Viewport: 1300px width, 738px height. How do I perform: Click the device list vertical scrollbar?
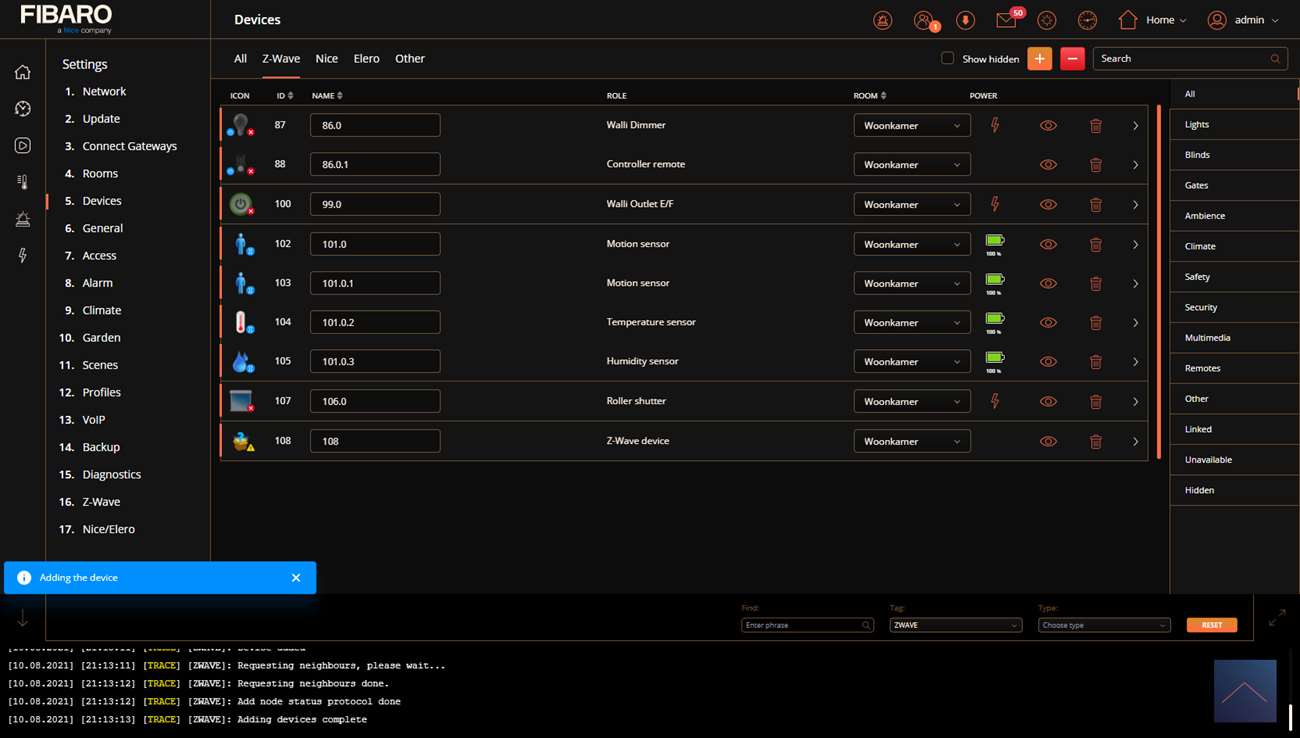point(1159,280)
